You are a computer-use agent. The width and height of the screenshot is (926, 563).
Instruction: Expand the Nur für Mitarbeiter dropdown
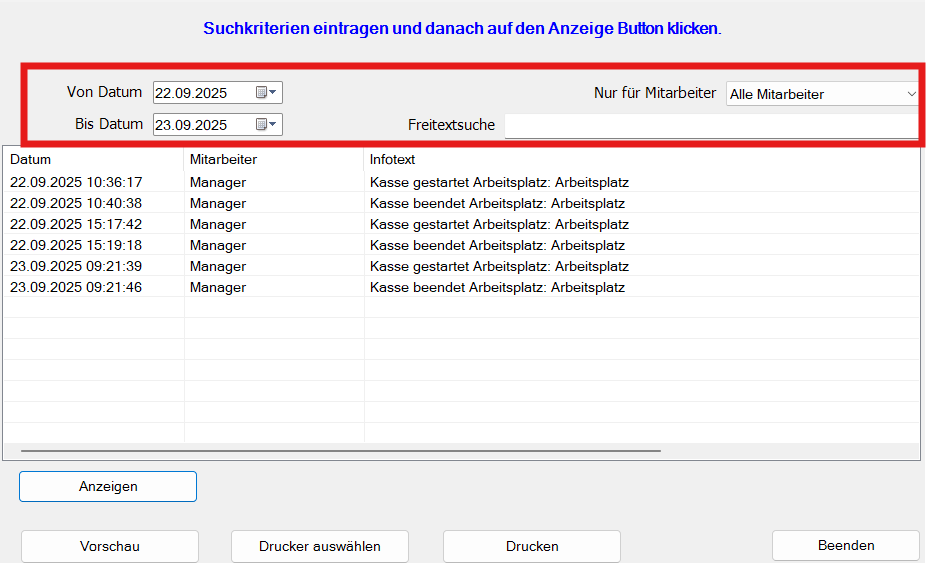pos(911,94)
